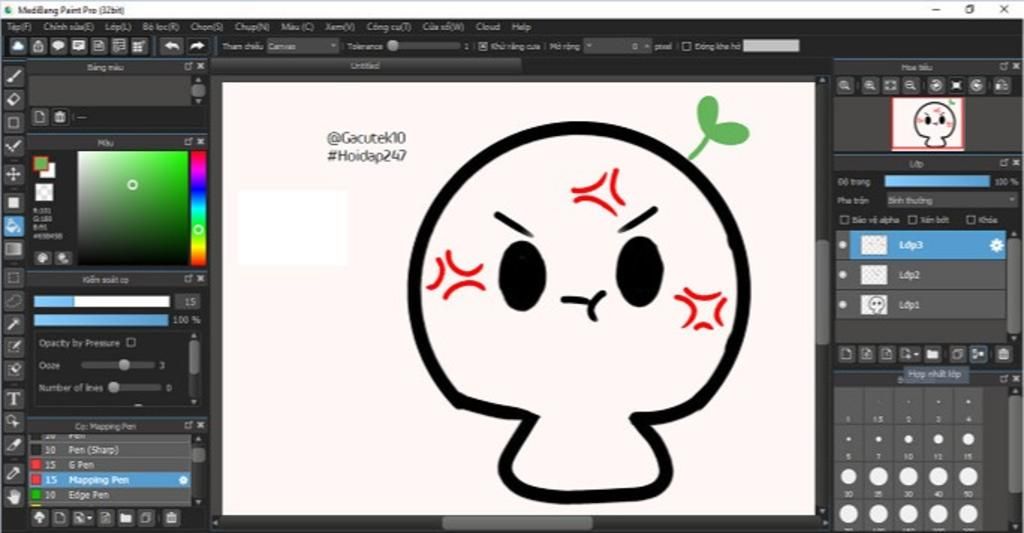Delete palette color with trash icon

(59, 117)
